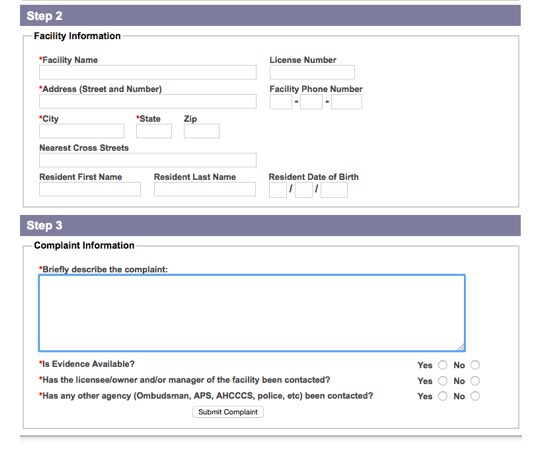The width and height of the screenshot is (550, 451).
Task: Click the License Number field
Action: click(312, 72)
